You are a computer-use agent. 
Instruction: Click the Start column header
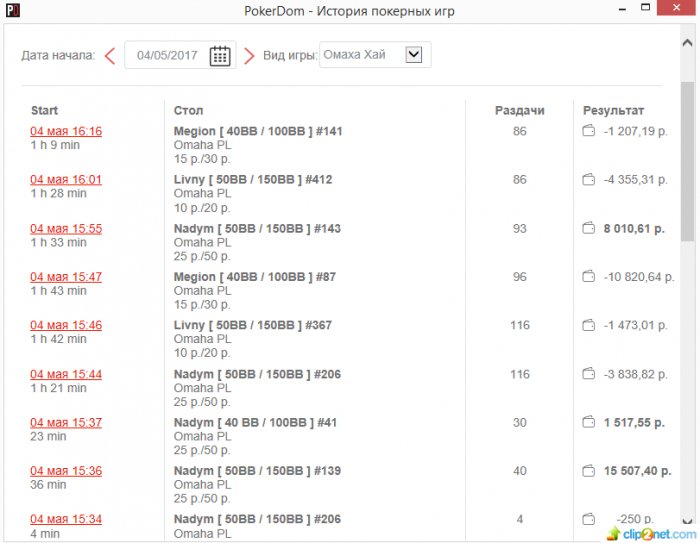(45, 110)
